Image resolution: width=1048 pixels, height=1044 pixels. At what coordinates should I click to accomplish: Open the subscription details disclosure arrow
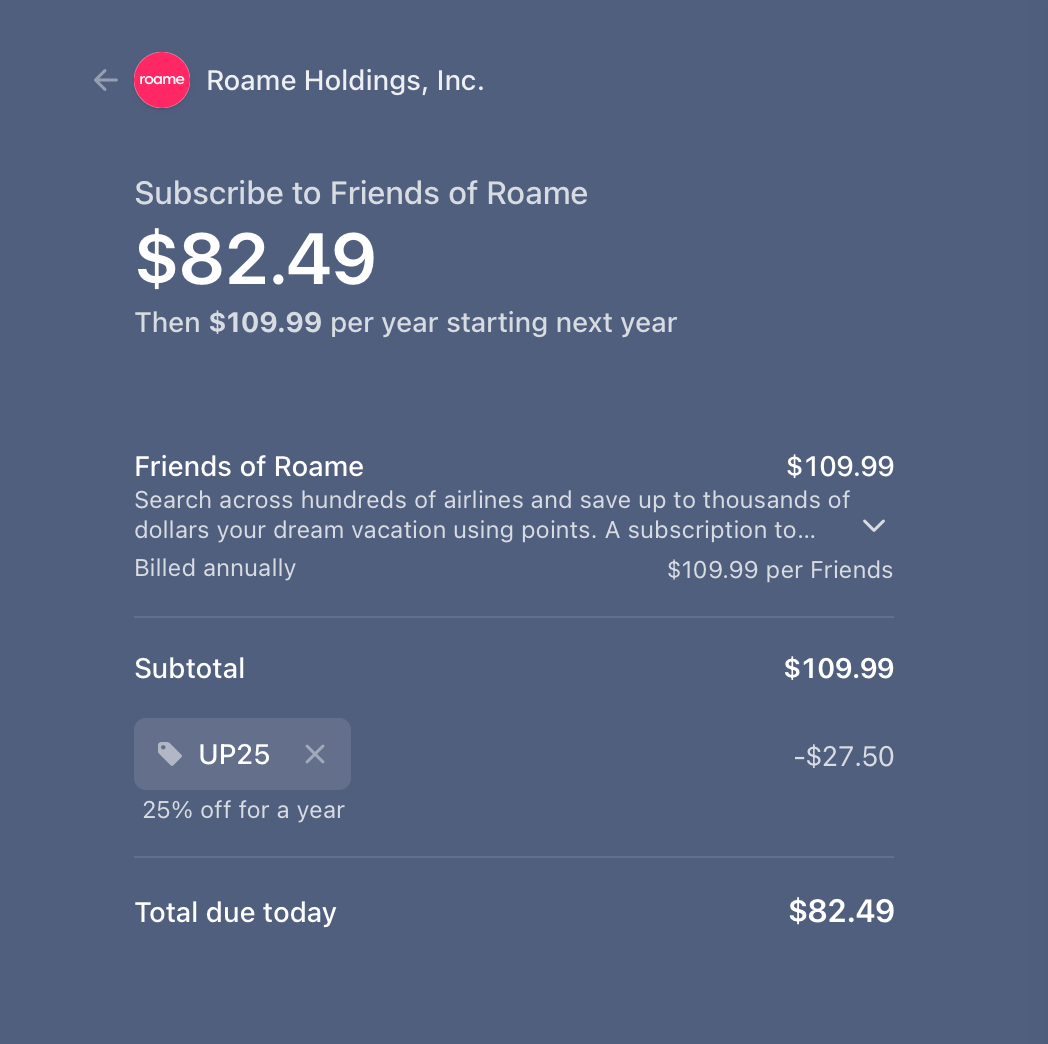pyautogui.click(x=872, y=526)
